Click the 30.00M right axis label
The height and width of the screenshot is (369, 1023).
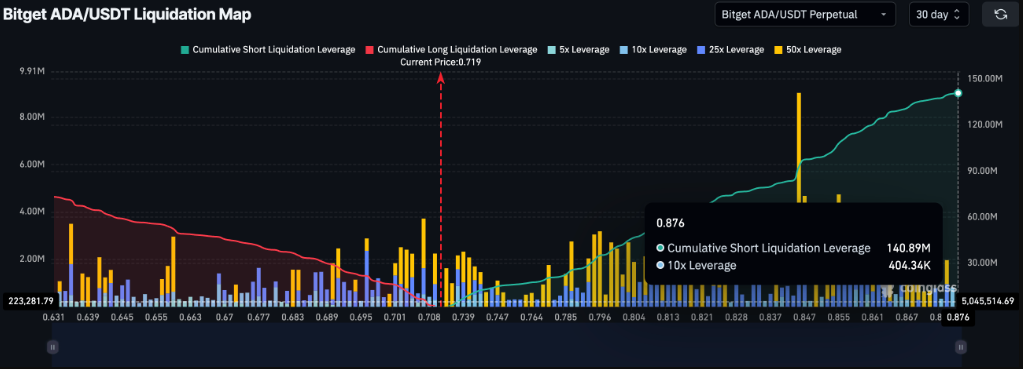point(983,263)
